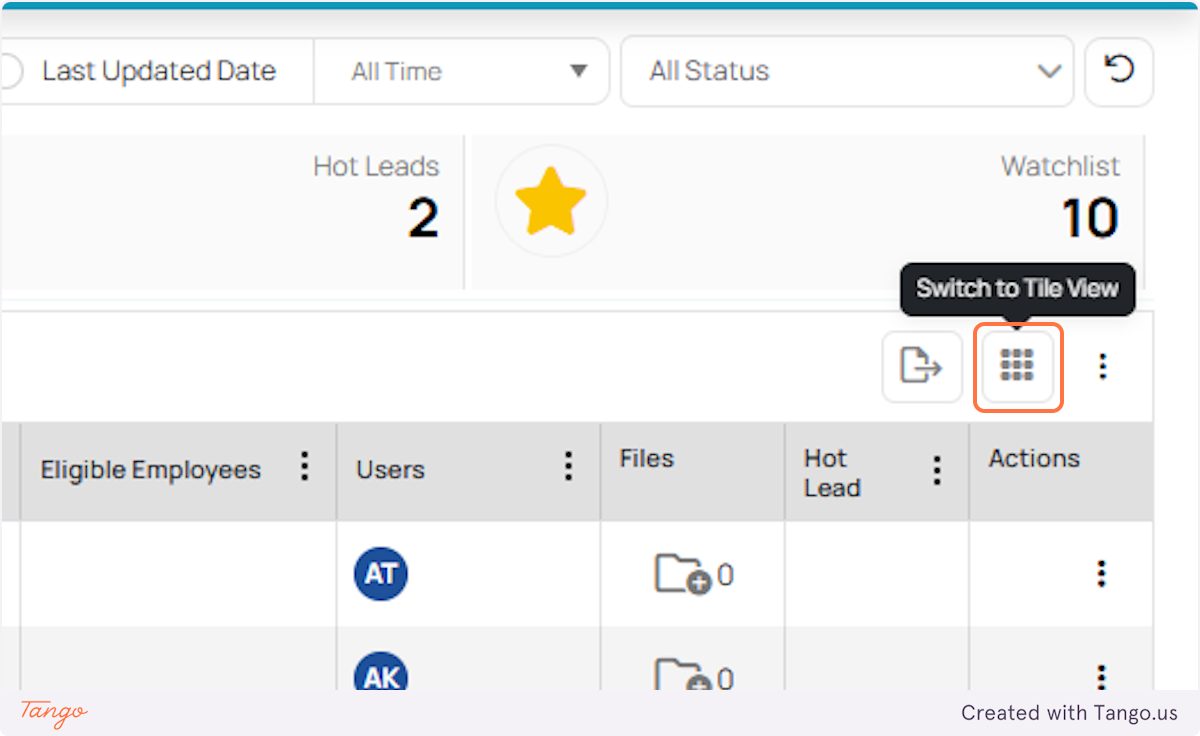This screenshot has height=736, width=1200.
Task: Click the Last Updated Date filter field
Action: pos(158,71)
